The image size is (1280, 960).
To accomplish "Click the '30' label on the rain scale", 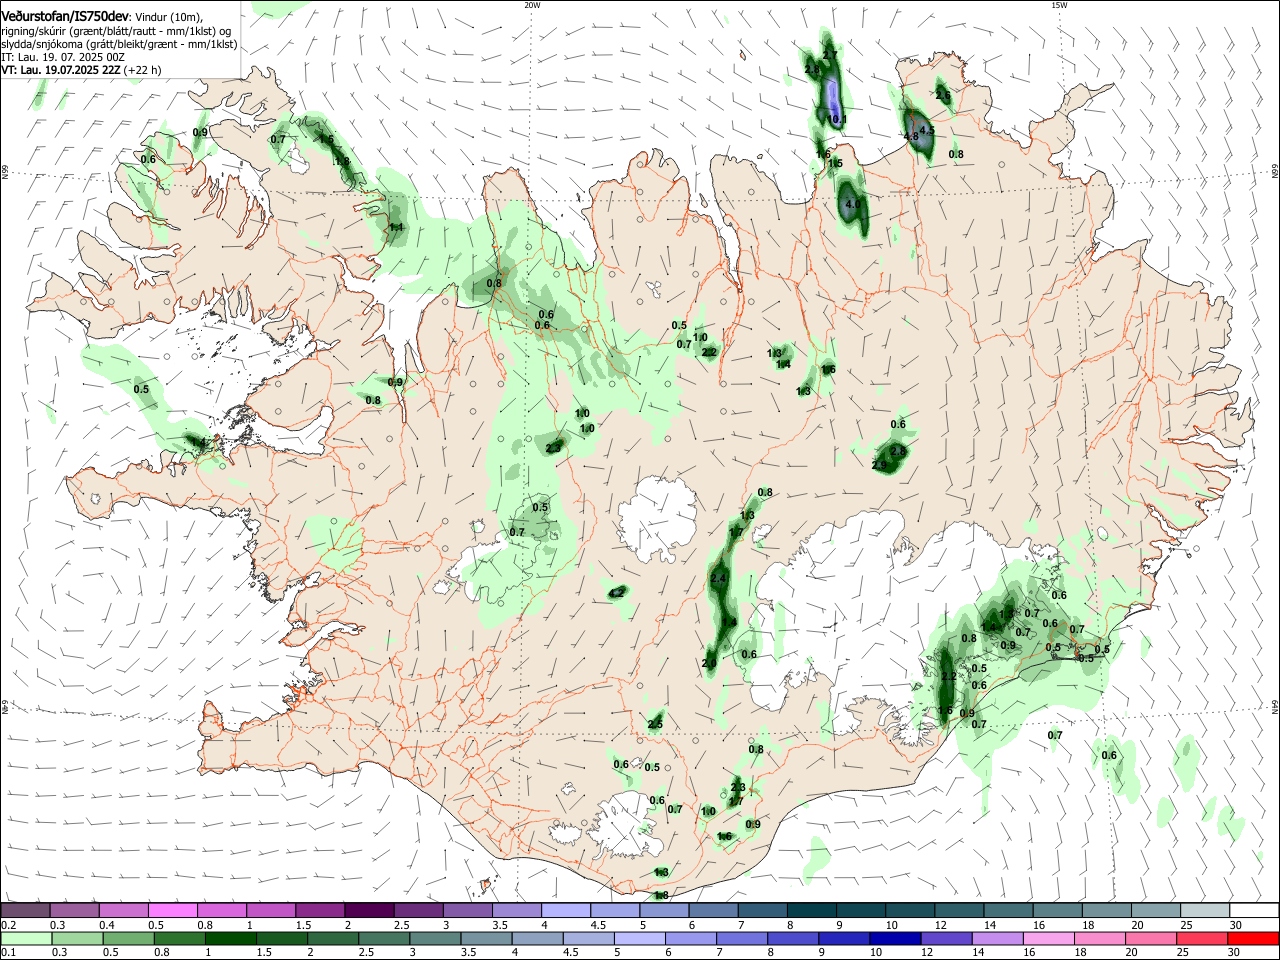I will point(1232,953).
